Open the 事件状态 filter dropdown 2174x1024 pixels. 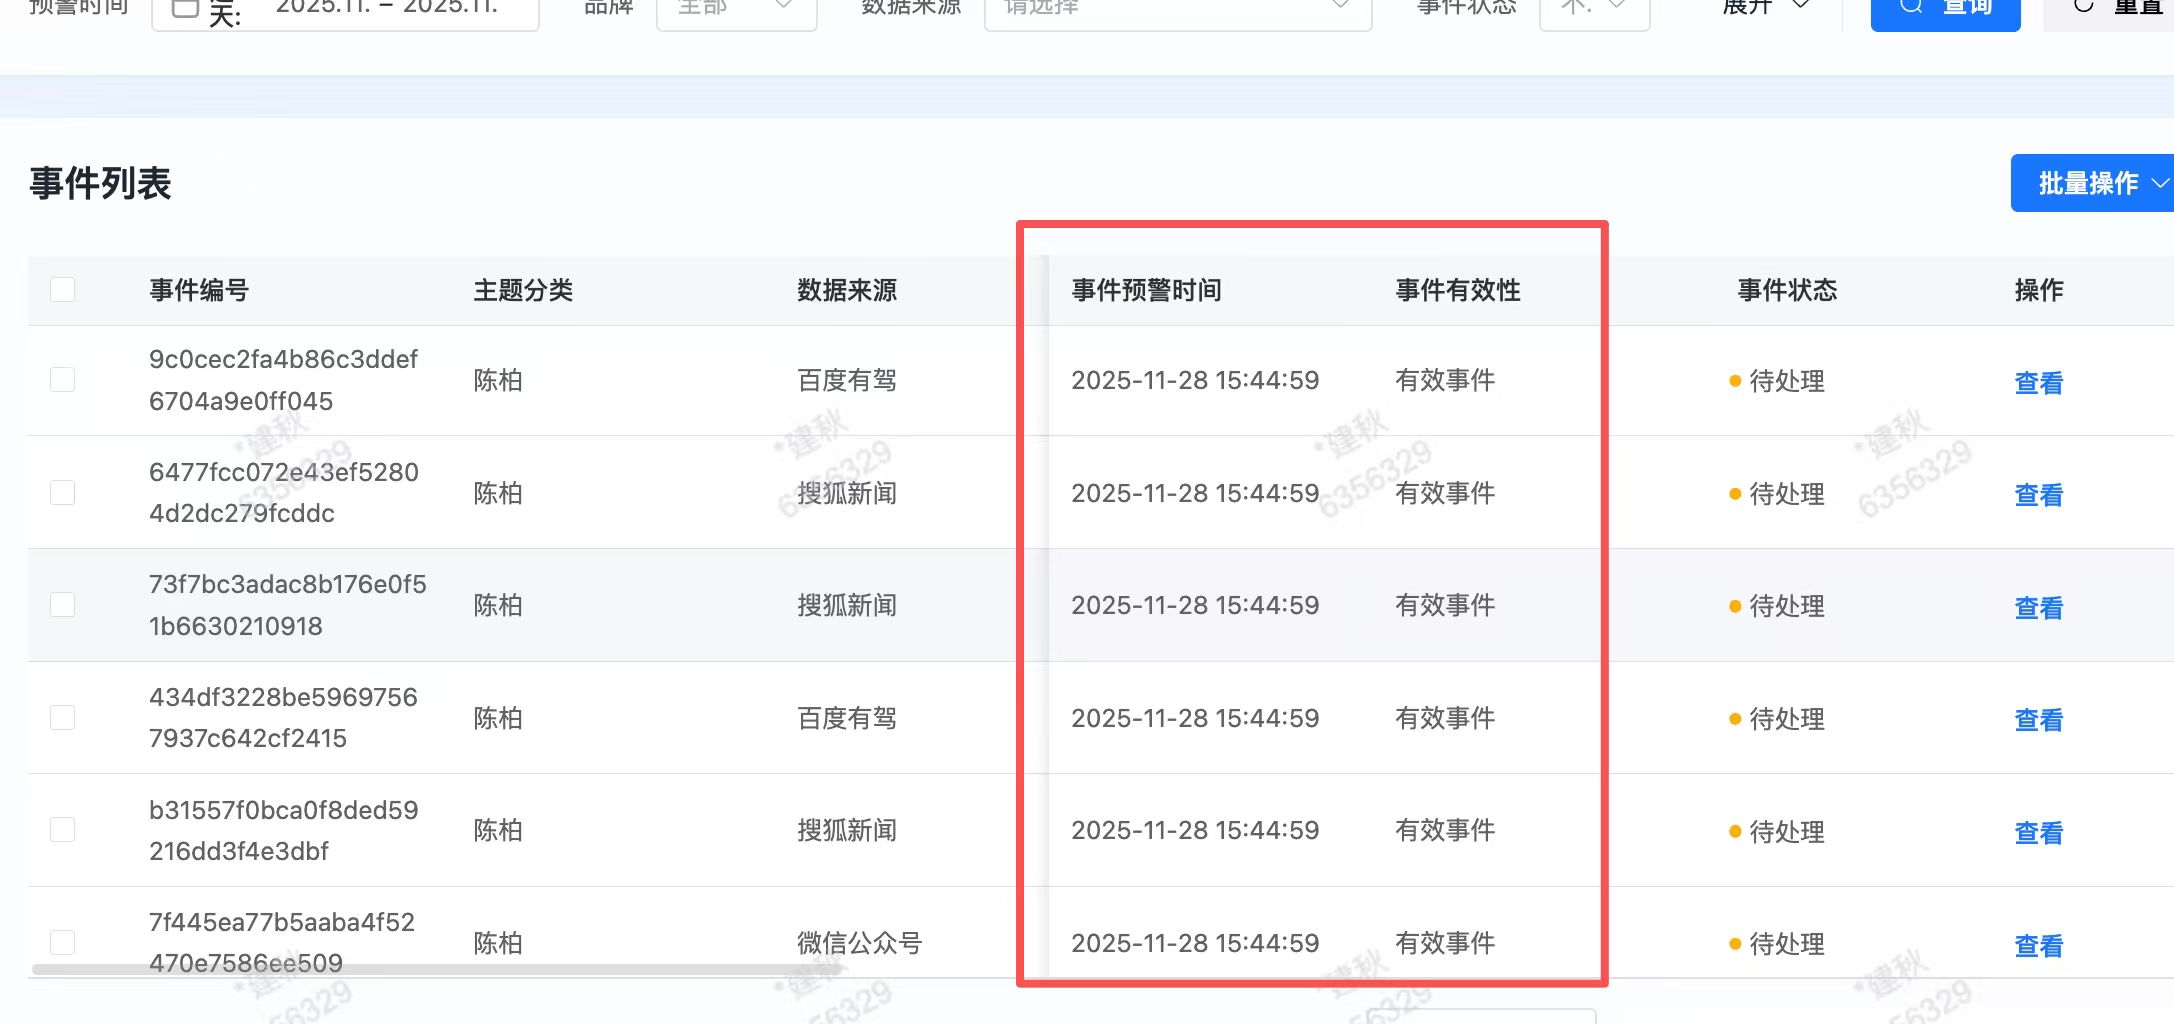click(x=1594, y=10)
